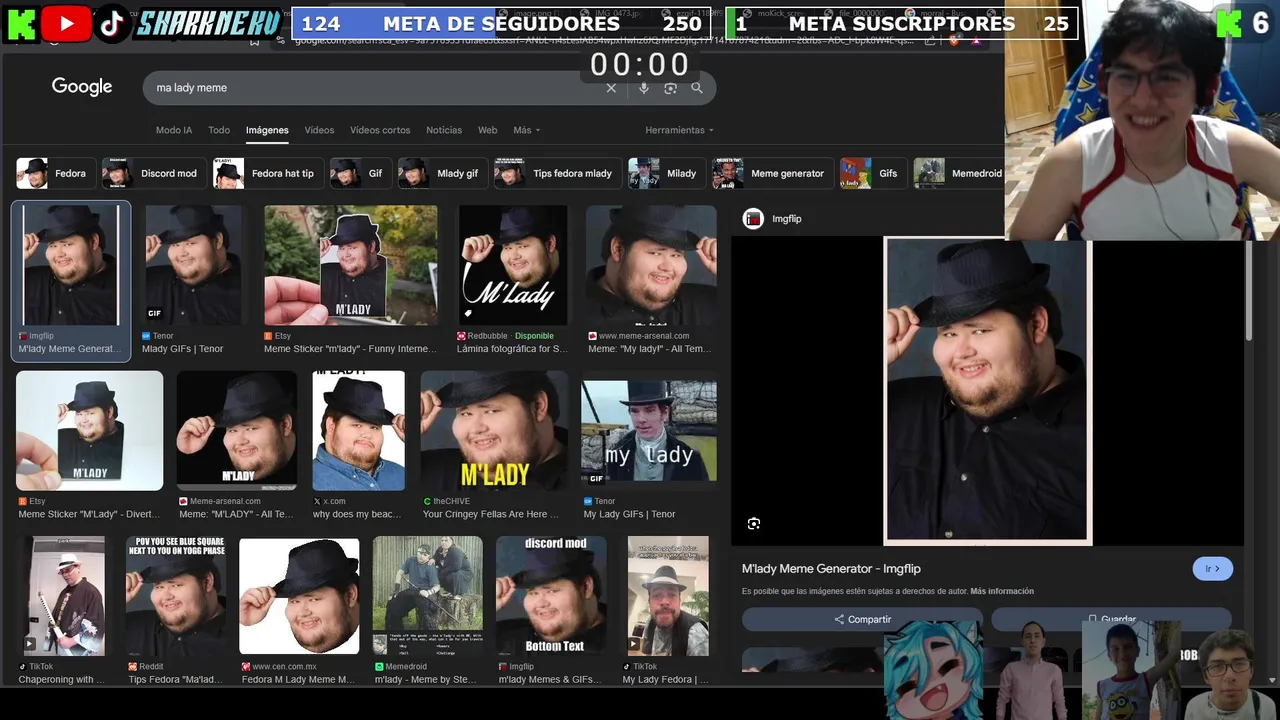Clear the search box with the X icon

coord(611,88)
